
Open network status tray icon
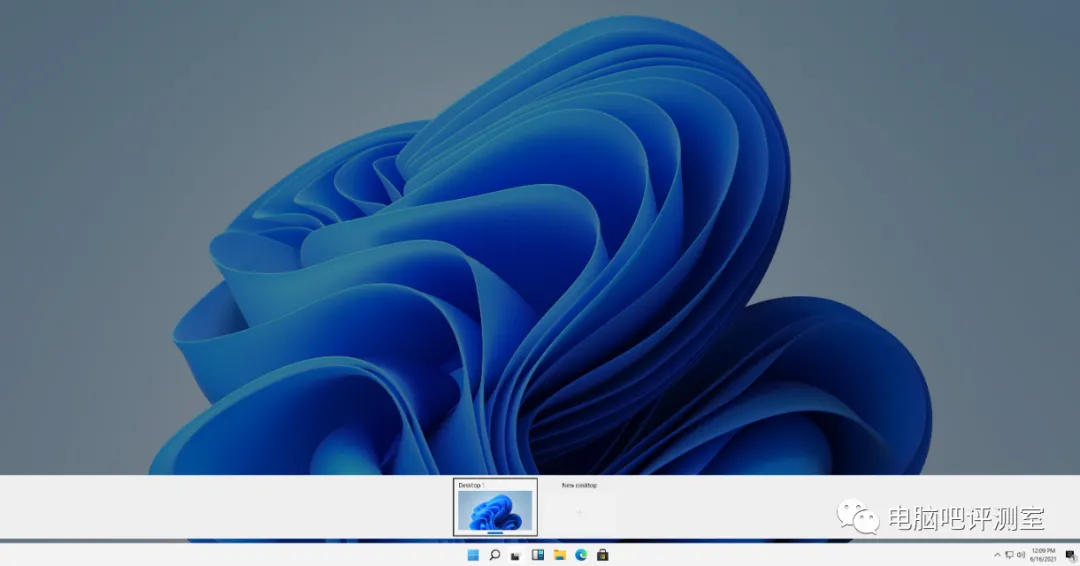click(x=1009, y=555)
